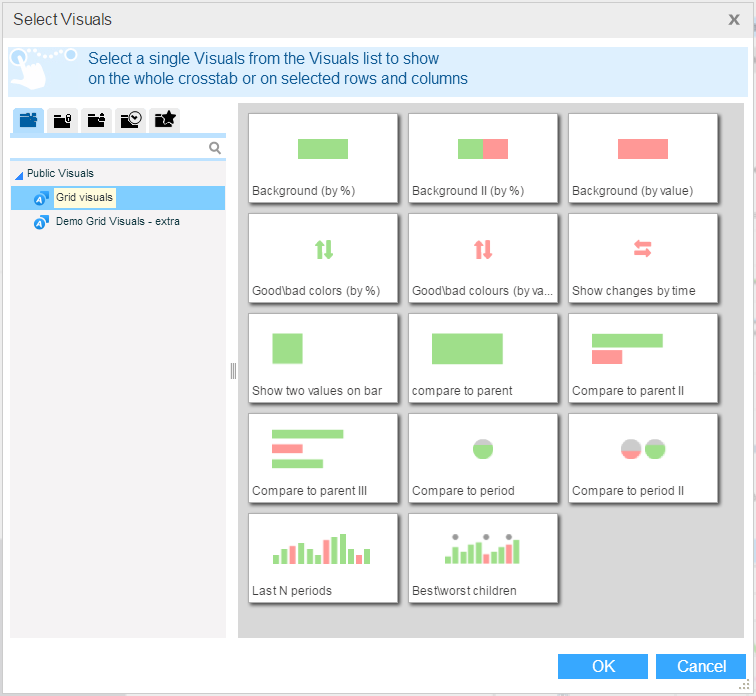Open the personal folder tab with user icon
The width and height of the screenshot is (756, 696).
96,121
